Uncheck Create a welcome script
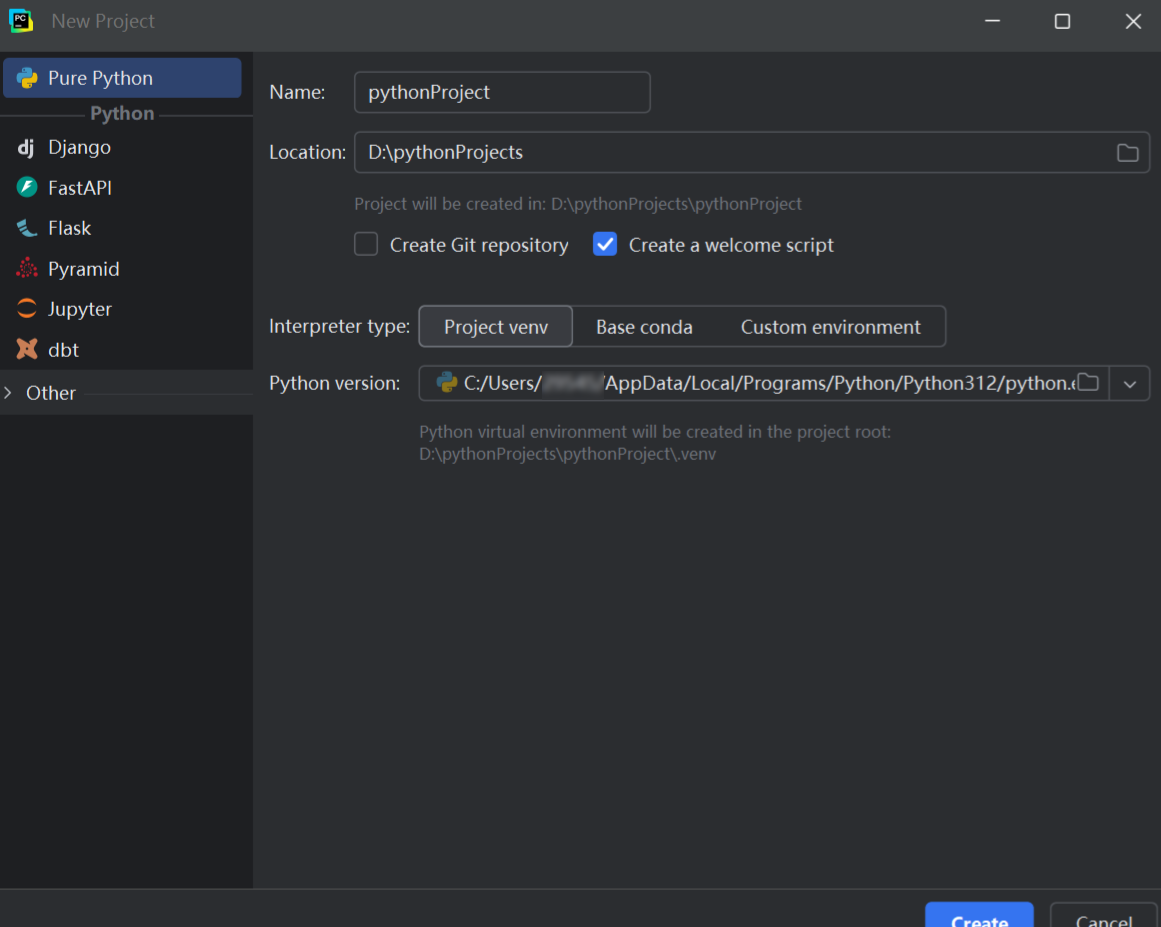 pyautogui.click(x=605, y=245)
